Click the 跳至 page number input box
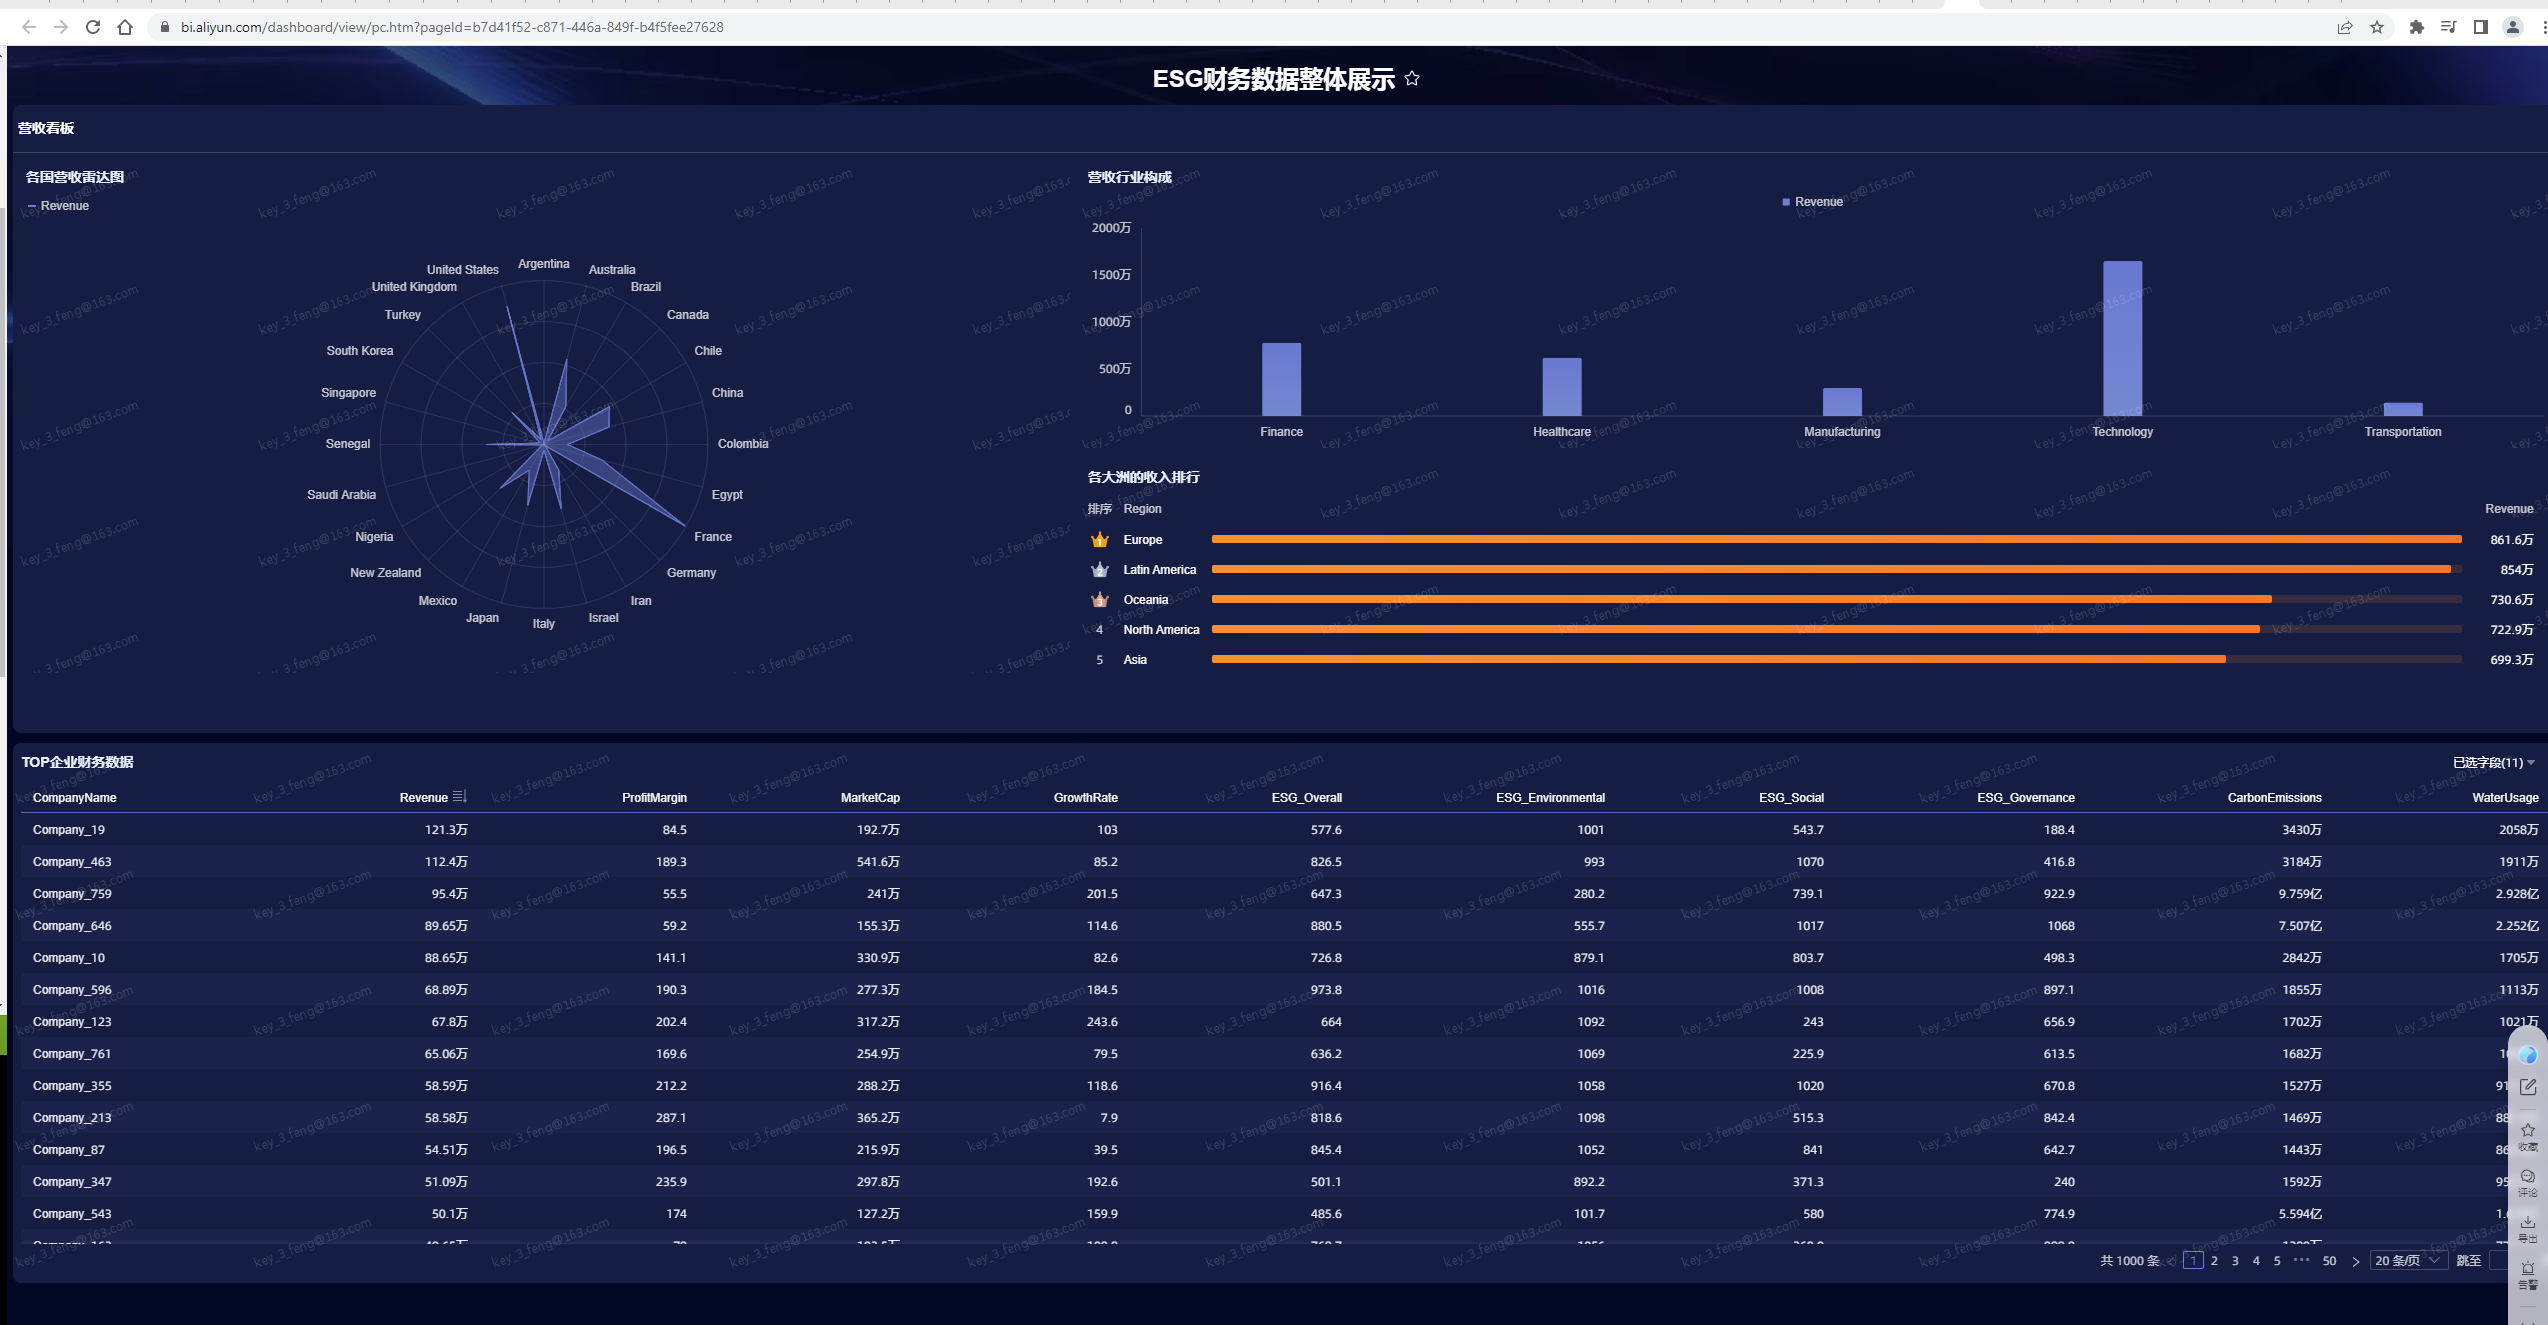Image resolution: width=2548 pixels, height=1325 pixels. tap(2500, 1261)
